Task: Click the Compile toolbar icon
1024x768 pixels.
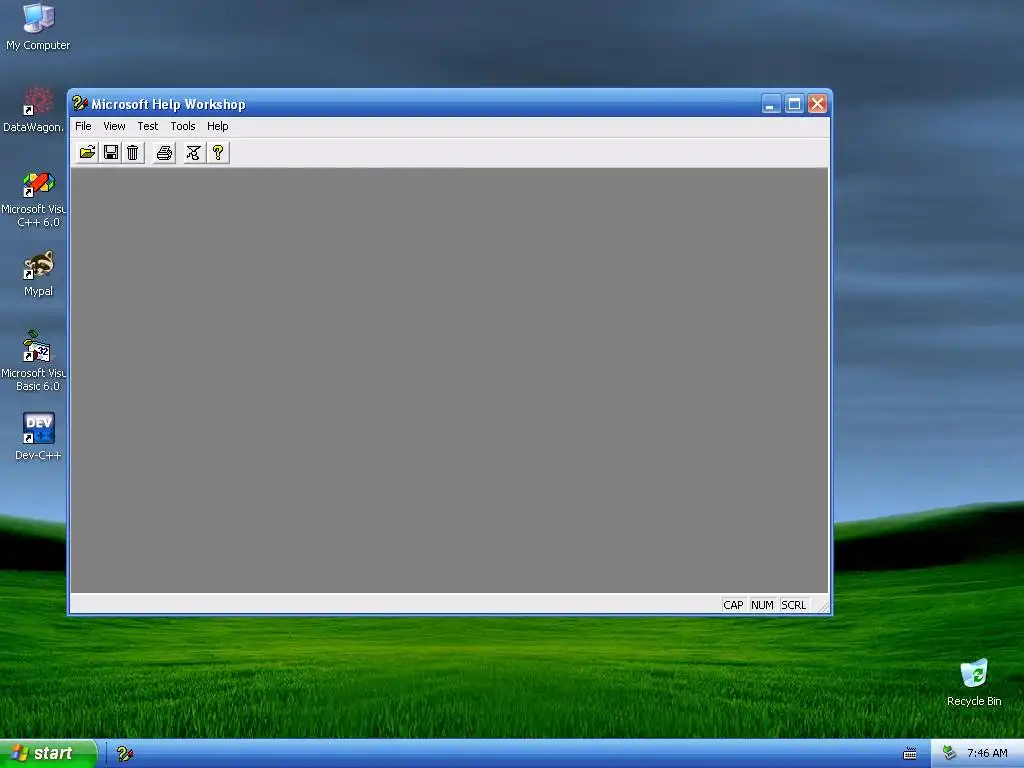Action: tap(193, 153)
